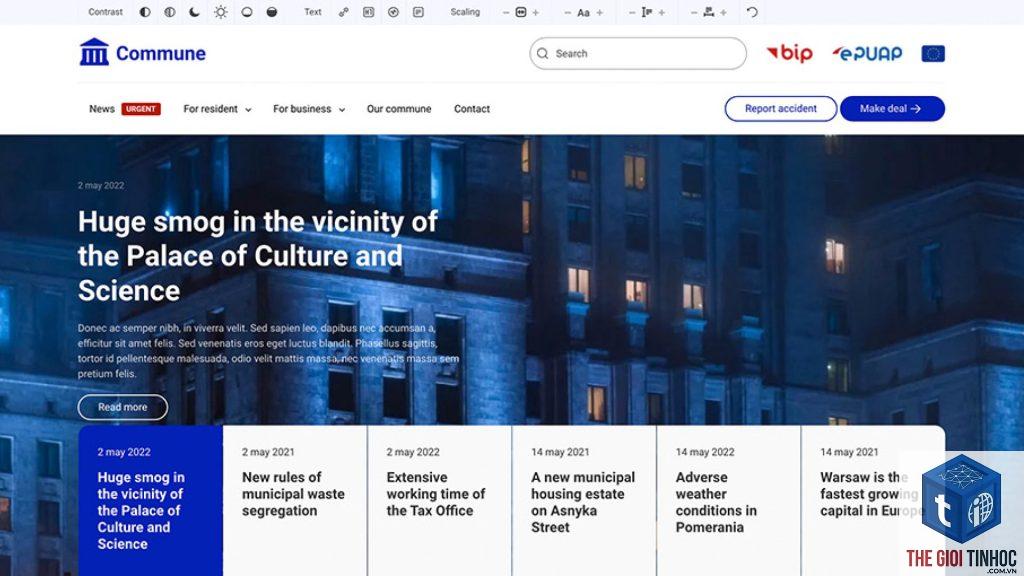Click the For business chevron arrow
The image size is (1024, 576).
point(342,110)
